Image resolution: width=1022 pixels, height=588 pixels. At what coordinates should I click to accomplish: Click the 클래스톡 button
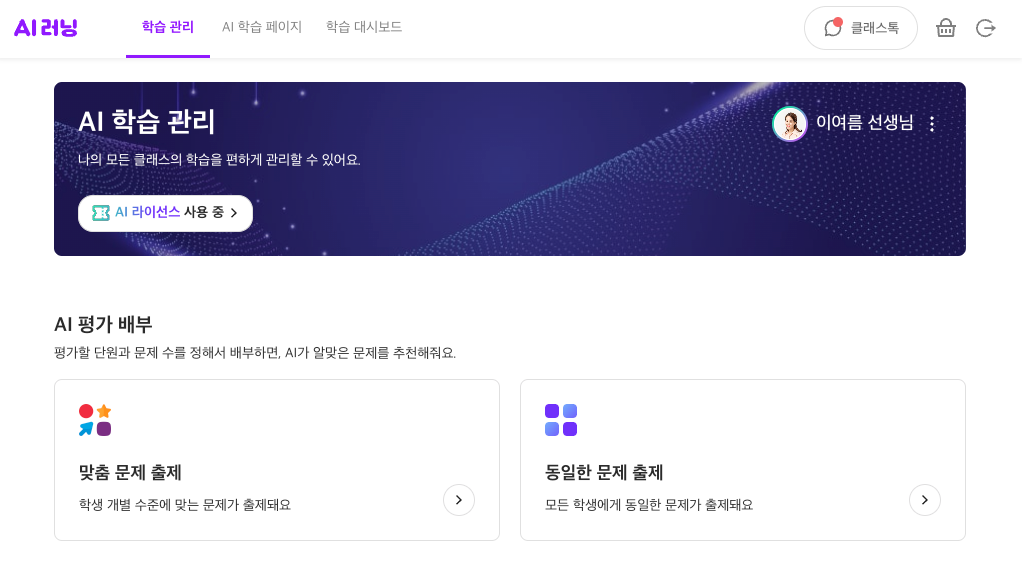(x=860, y=28)
